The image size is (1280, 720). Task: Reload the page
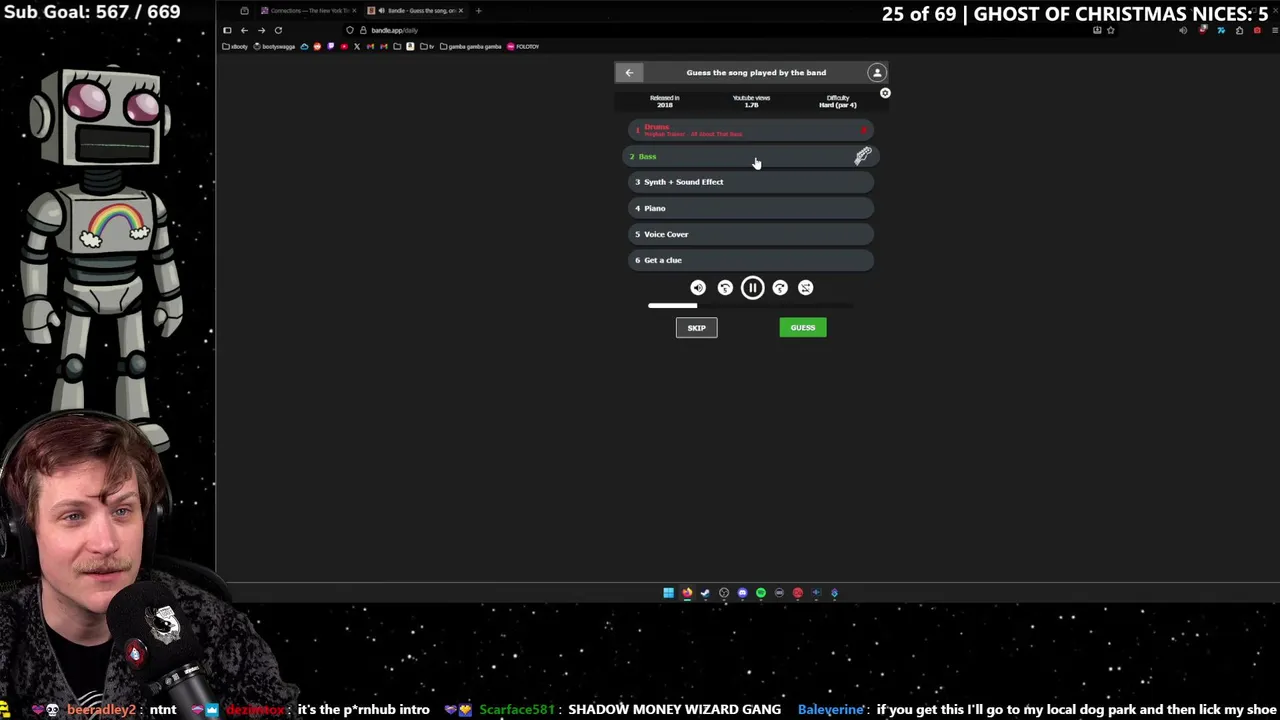coord(278,30)
